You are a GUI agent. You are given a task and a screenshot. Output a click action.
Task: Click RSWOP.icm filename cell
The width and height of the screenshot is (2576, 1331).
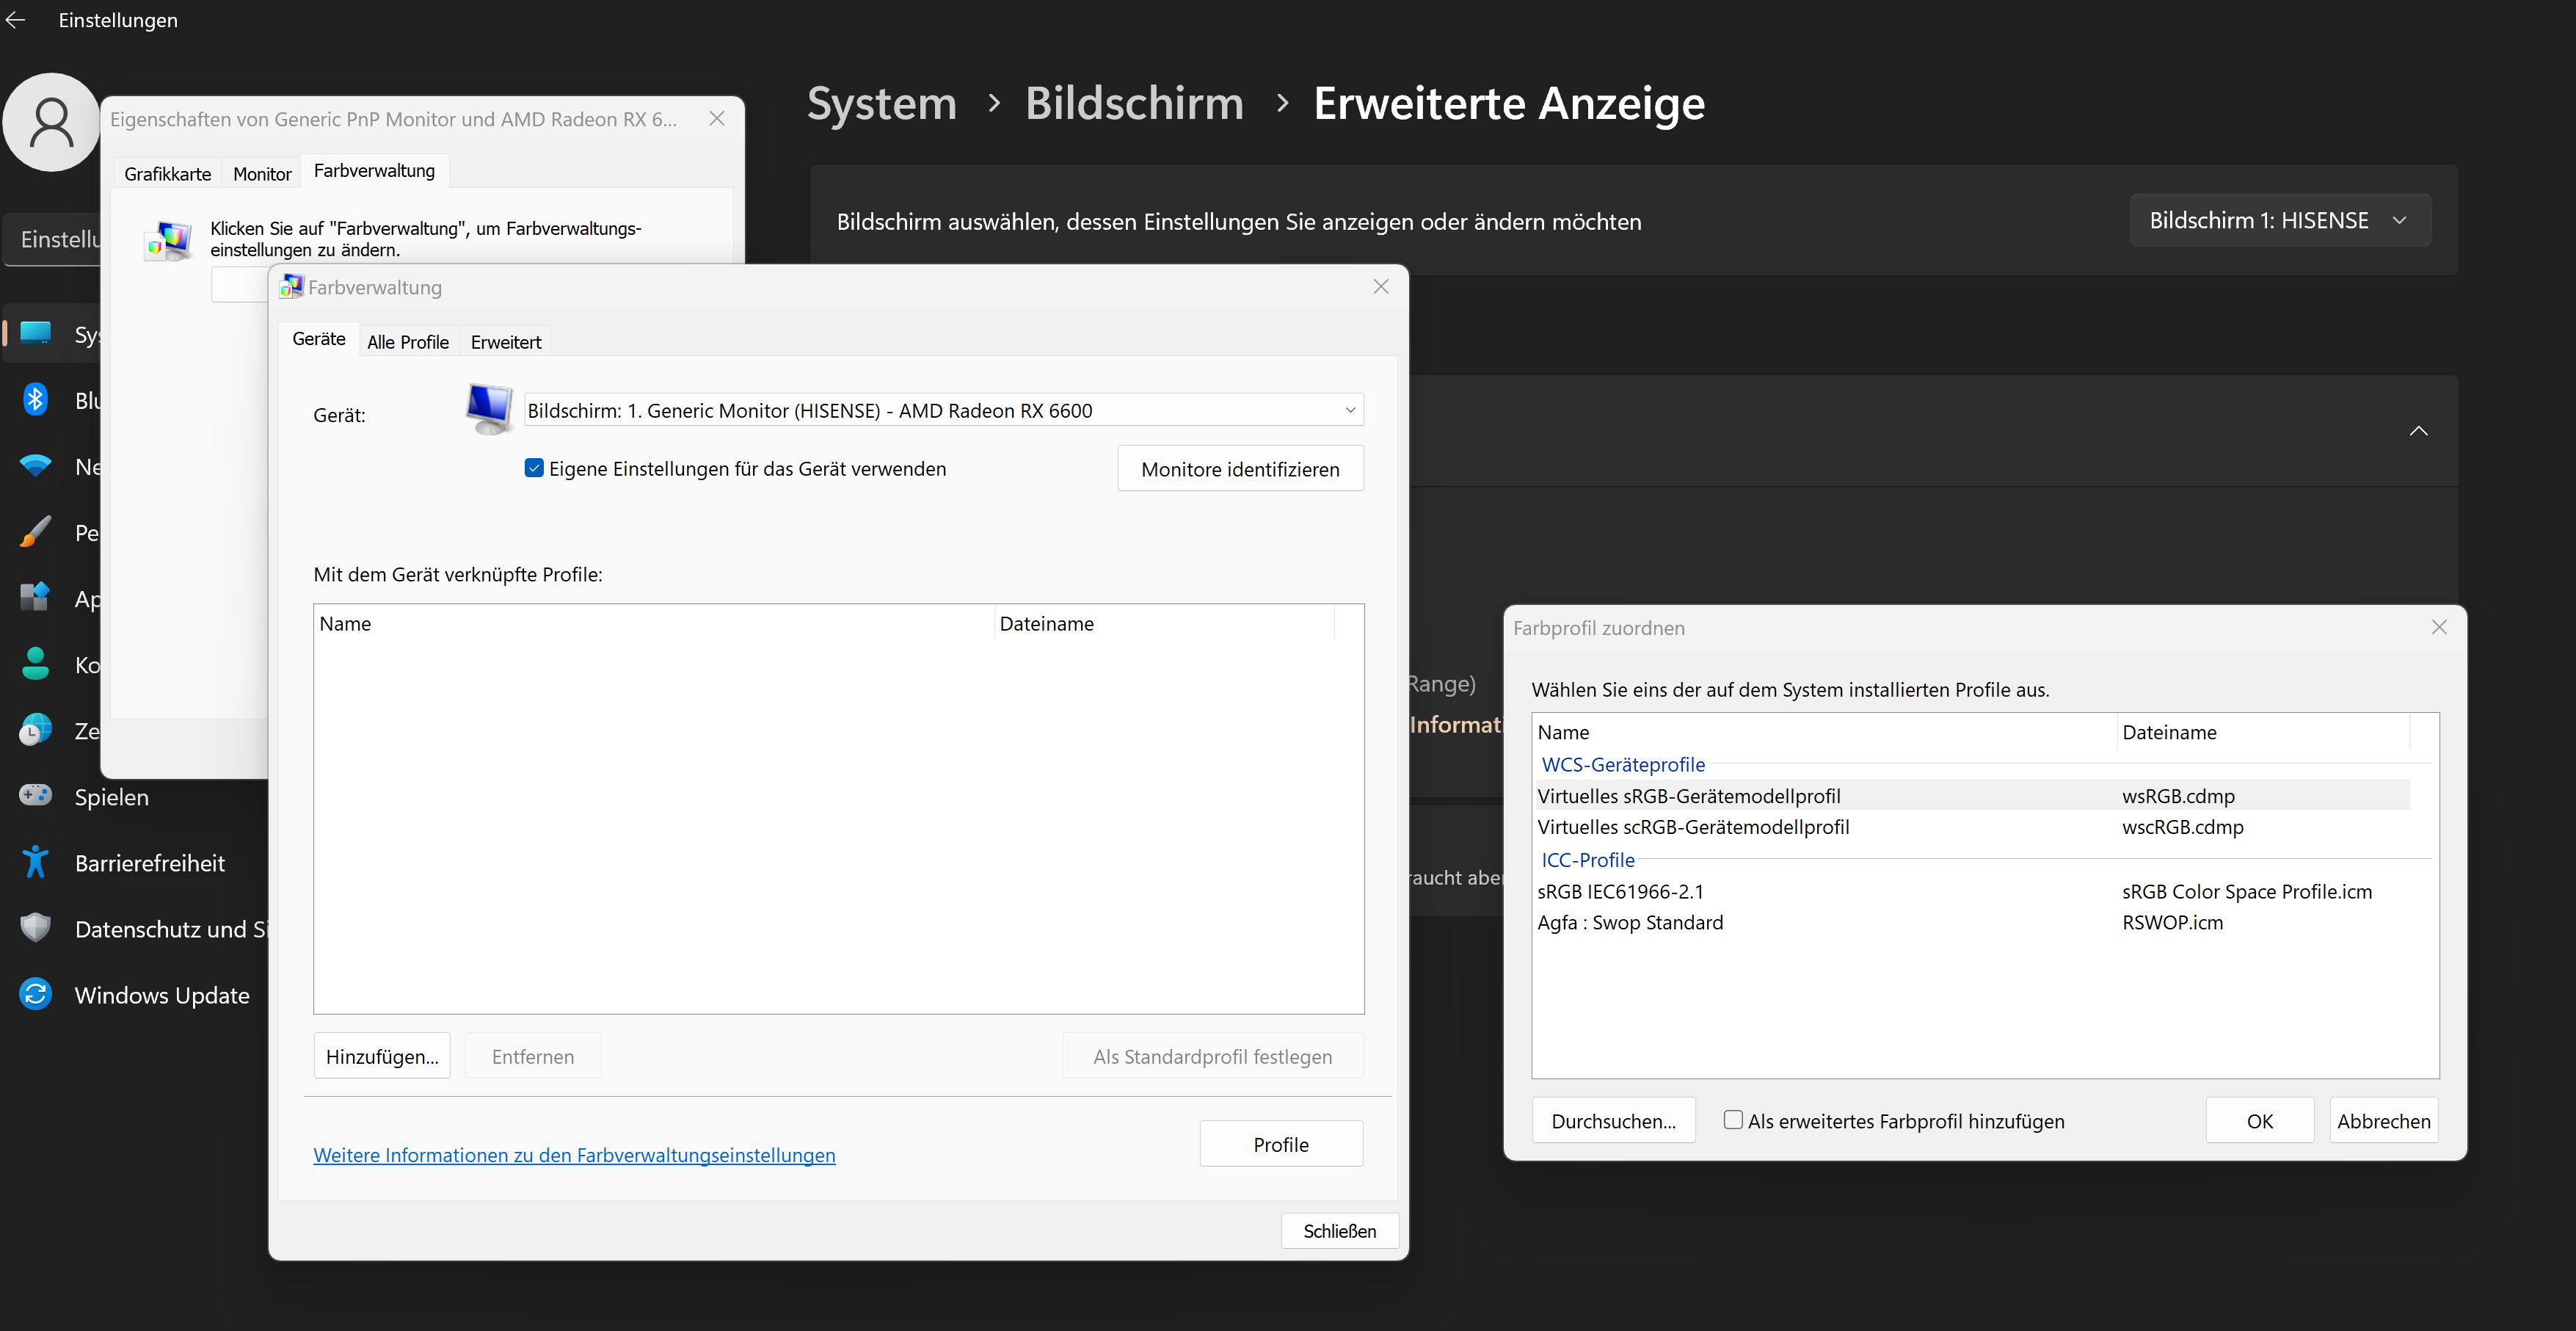[x=2172, y=922]
